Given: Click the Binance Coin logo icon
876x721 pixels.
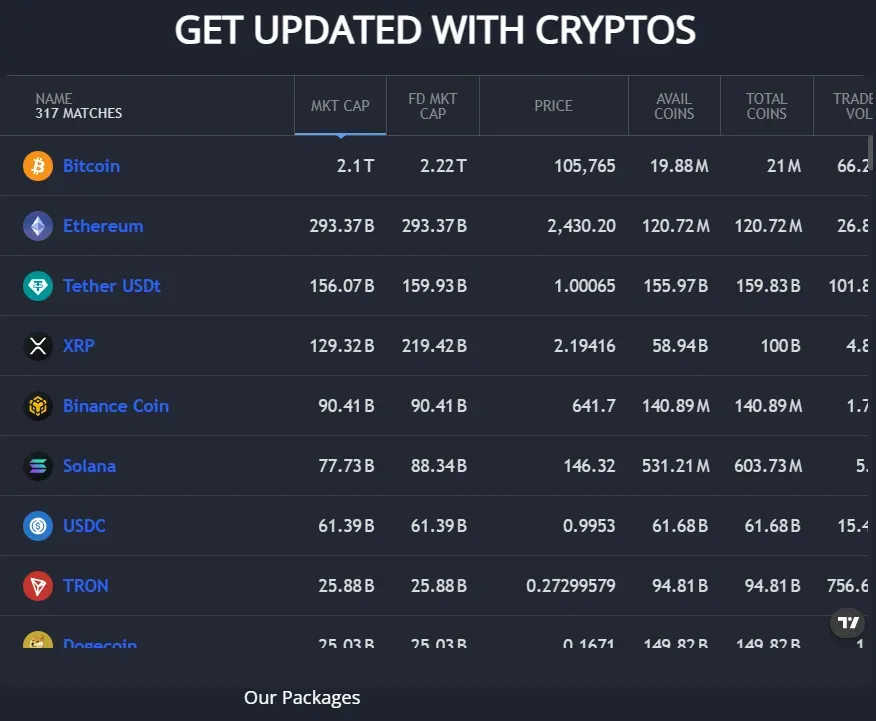Looking at the screenshot, I should 38,406.
